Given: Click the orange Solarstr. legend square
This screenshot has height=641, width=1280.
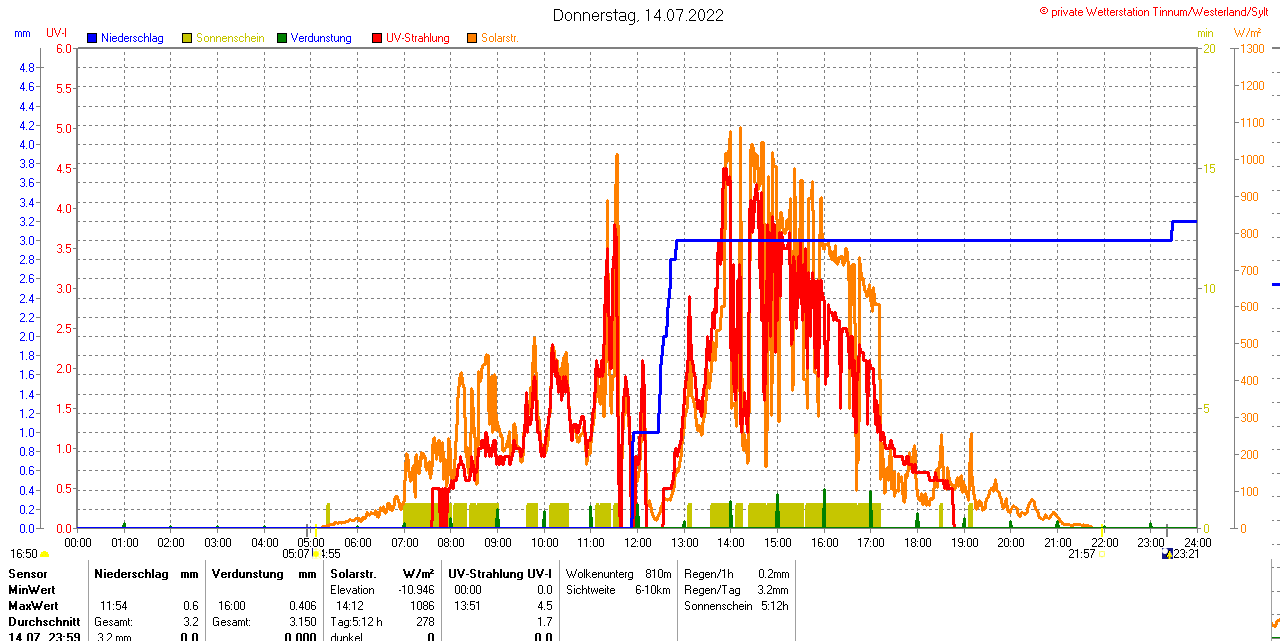Looking at the screenshot, I should [472, 38].
